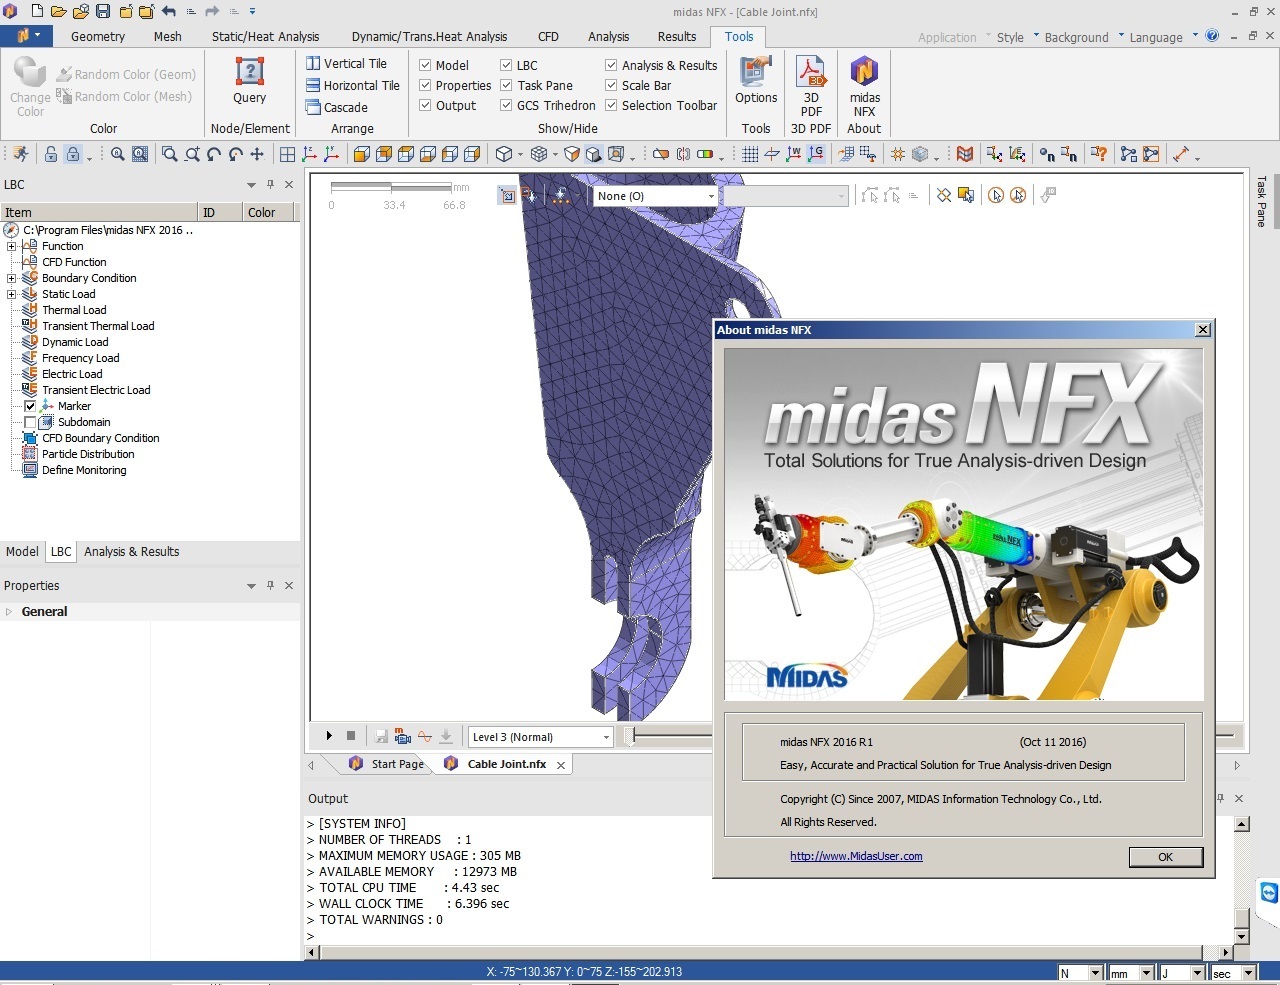Switch to the Model panel tab

[22, 551]
